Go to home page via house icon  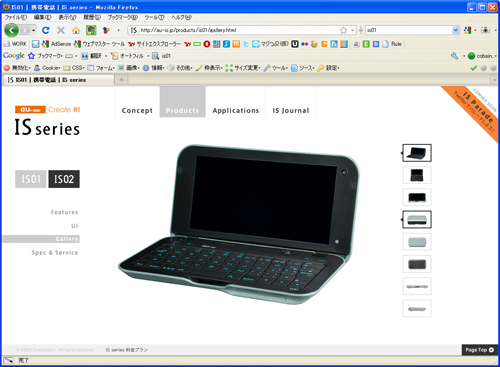[76, 30]
